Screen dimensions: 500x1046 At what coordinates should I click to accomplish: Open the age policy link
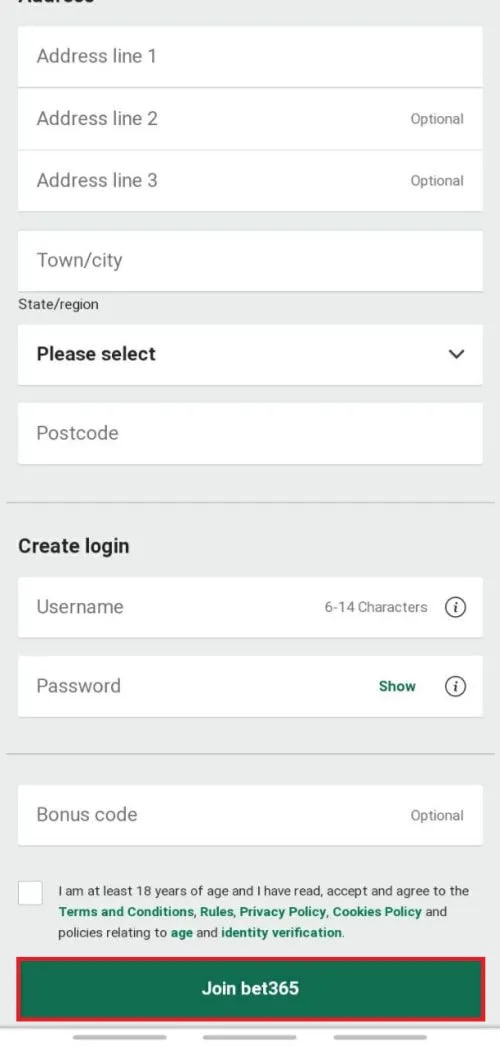pyautogui.click(x=182, y=933)
